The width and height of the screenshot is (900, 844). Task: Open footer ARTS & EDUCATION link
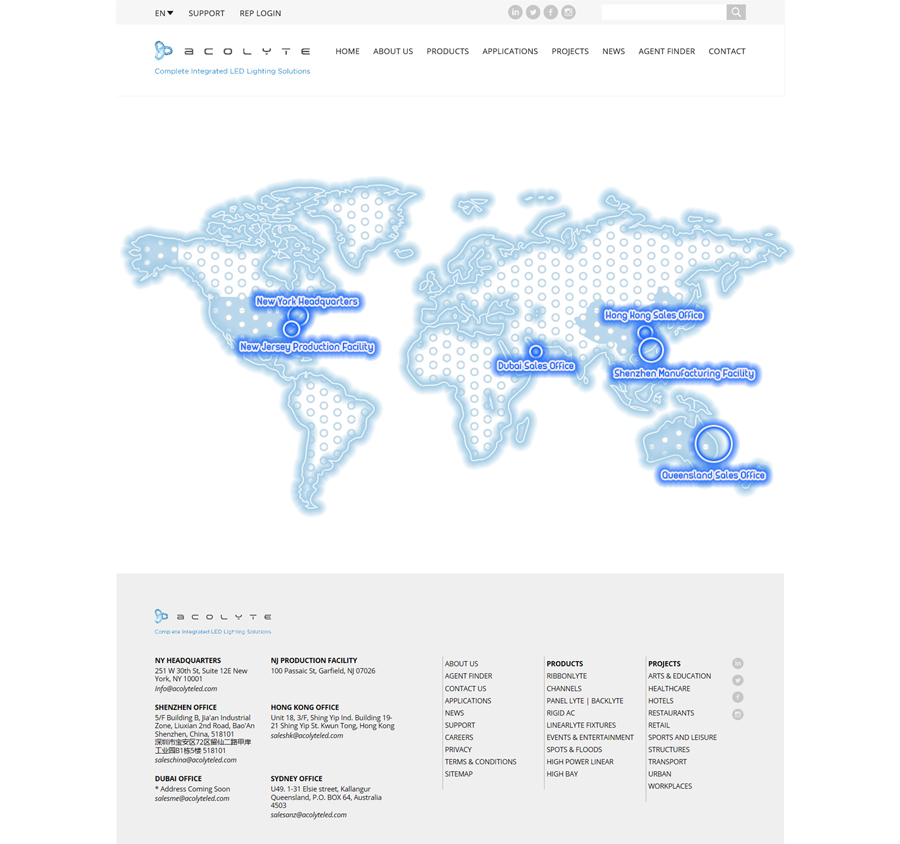click(680, 676)
